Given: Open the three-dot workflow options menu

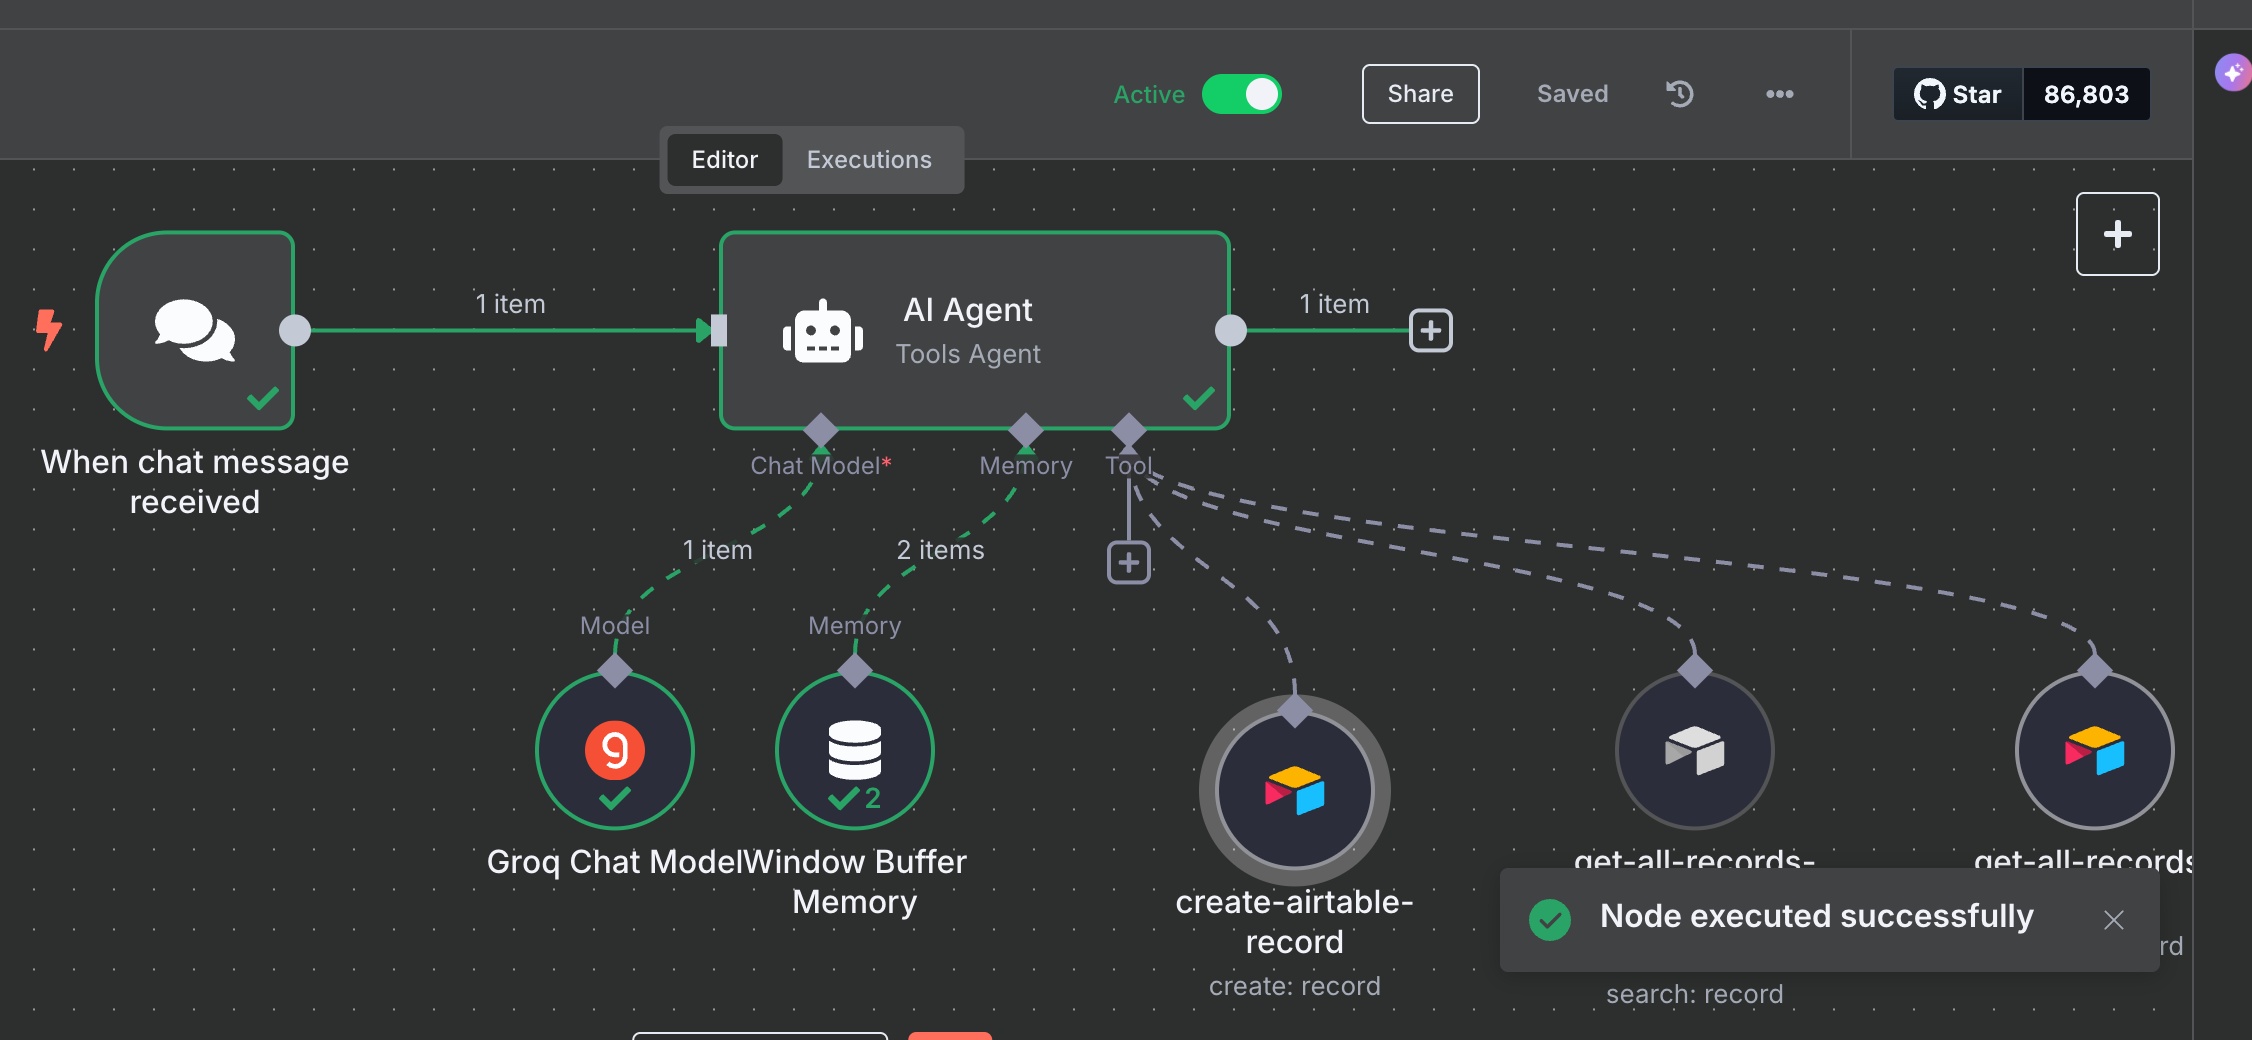Looking at the screenshot, I should (1779, 94).
